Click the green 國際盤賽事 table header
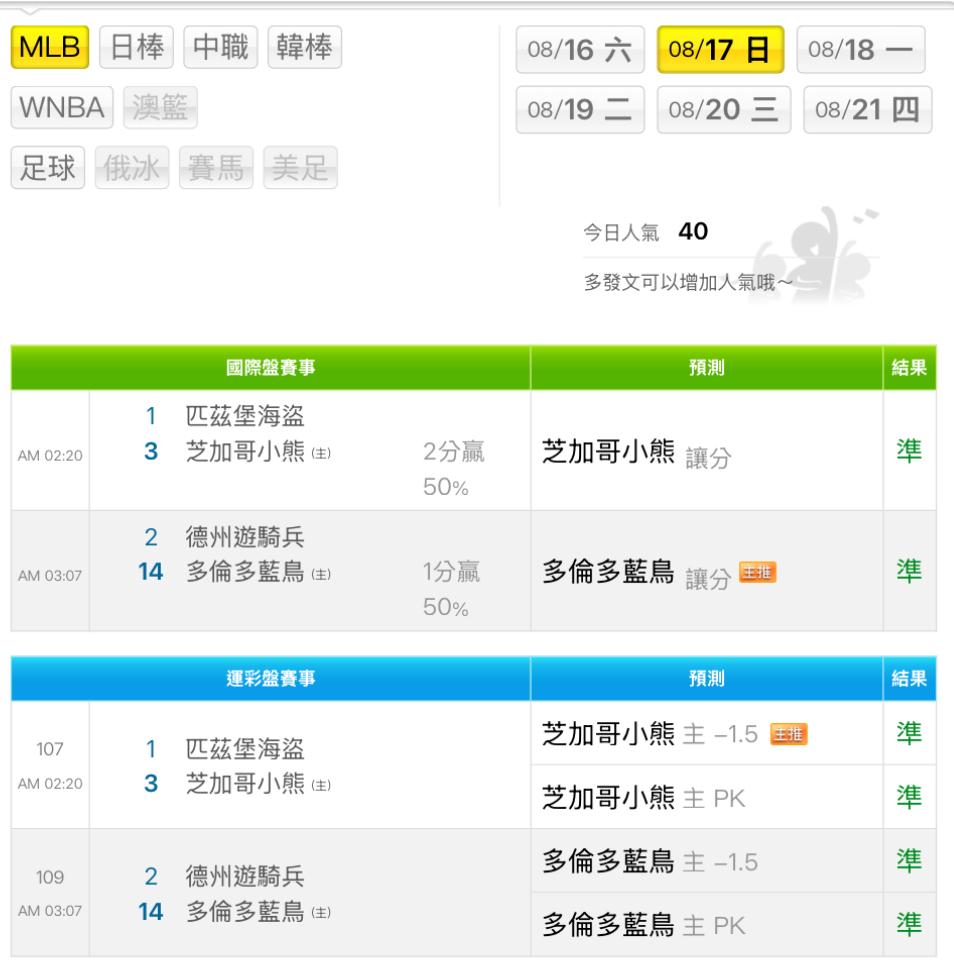954x976 pixels. (x=271, y=368)
